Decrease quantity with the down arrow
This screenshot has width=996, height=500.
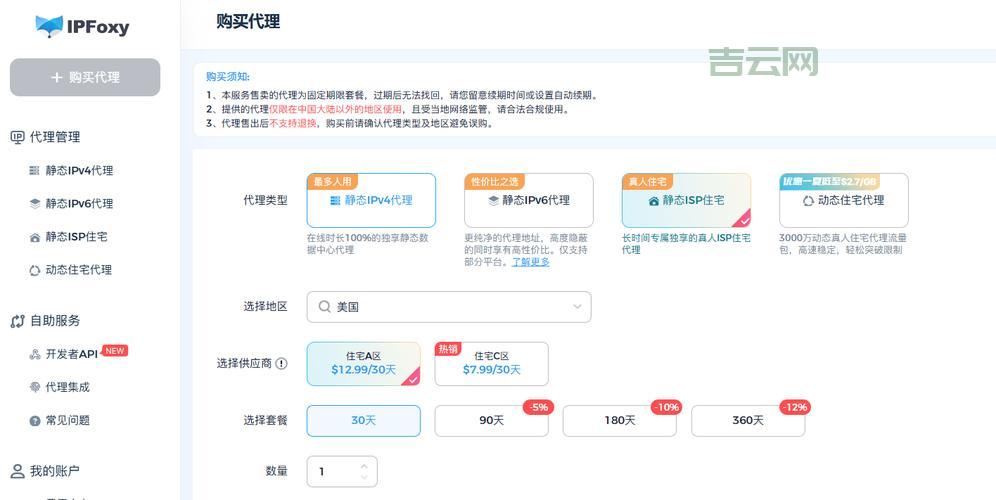364,476
